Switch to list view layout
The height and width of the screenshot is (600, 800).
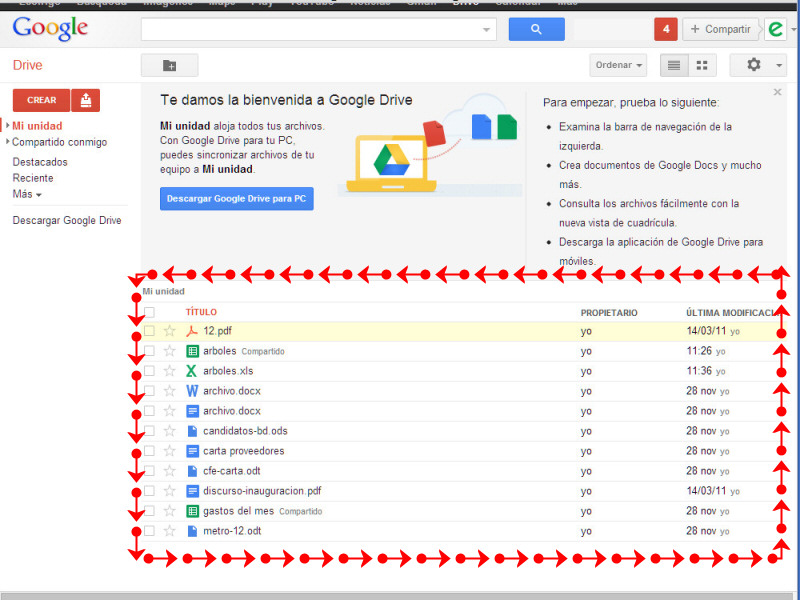674,65
